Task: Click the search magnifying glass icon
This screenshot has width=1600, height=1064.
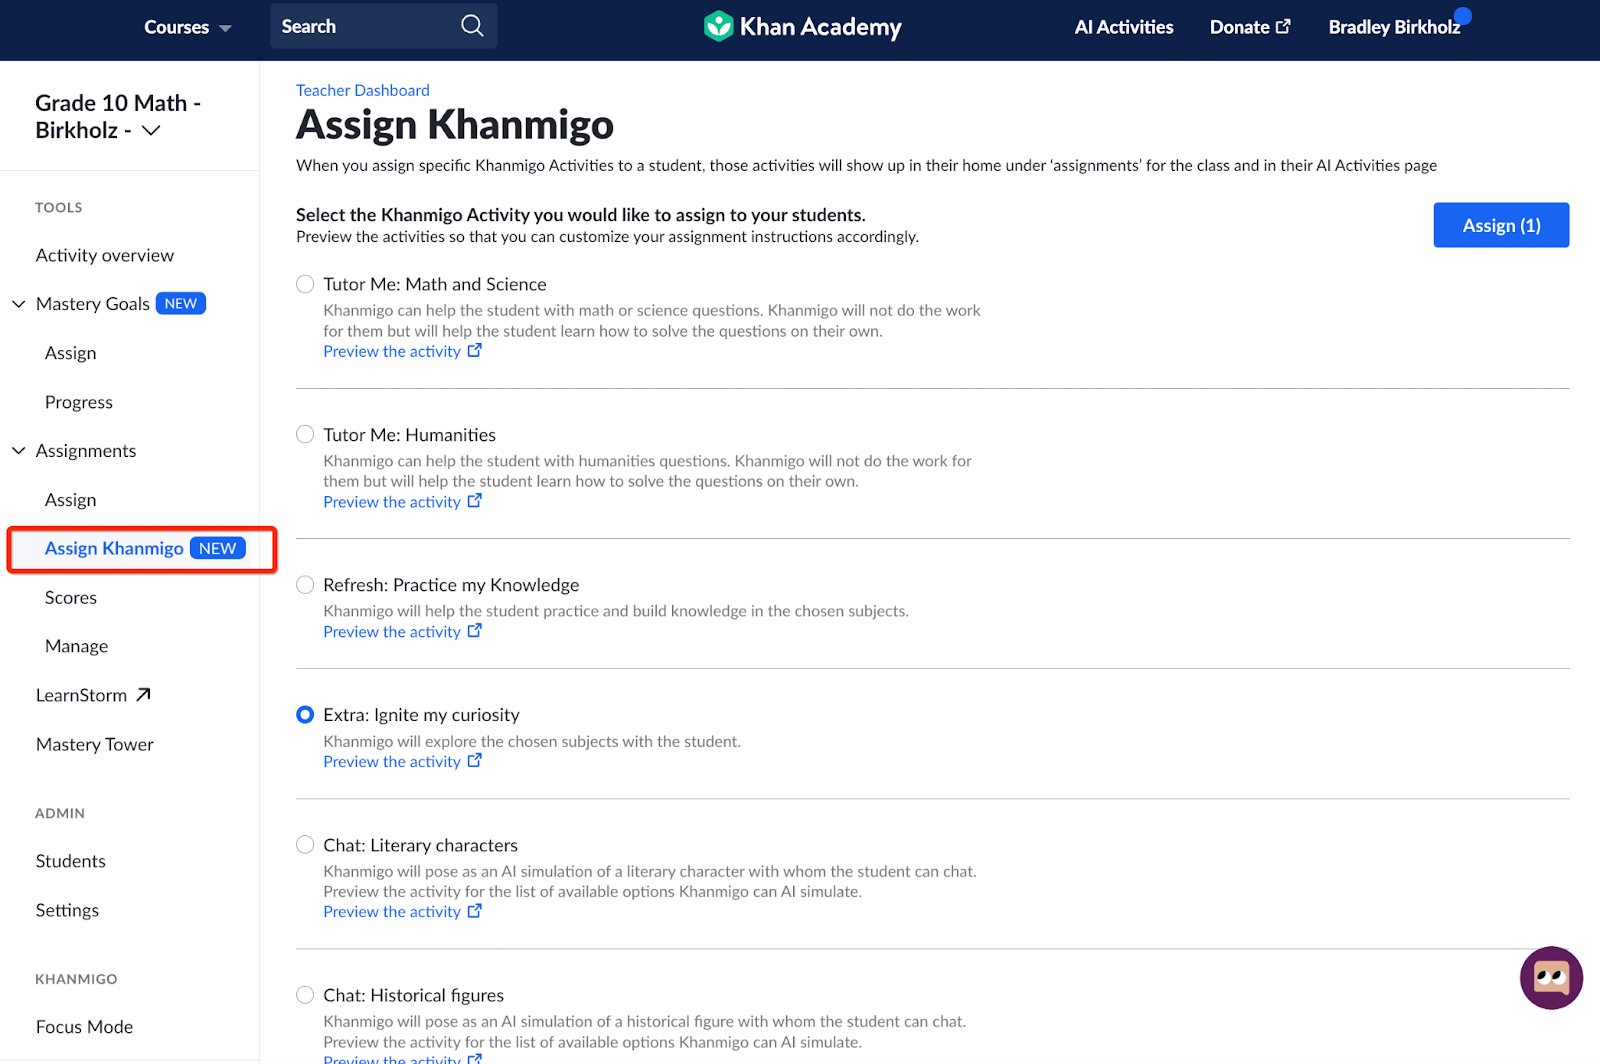Action: click(x=471, y=25)
